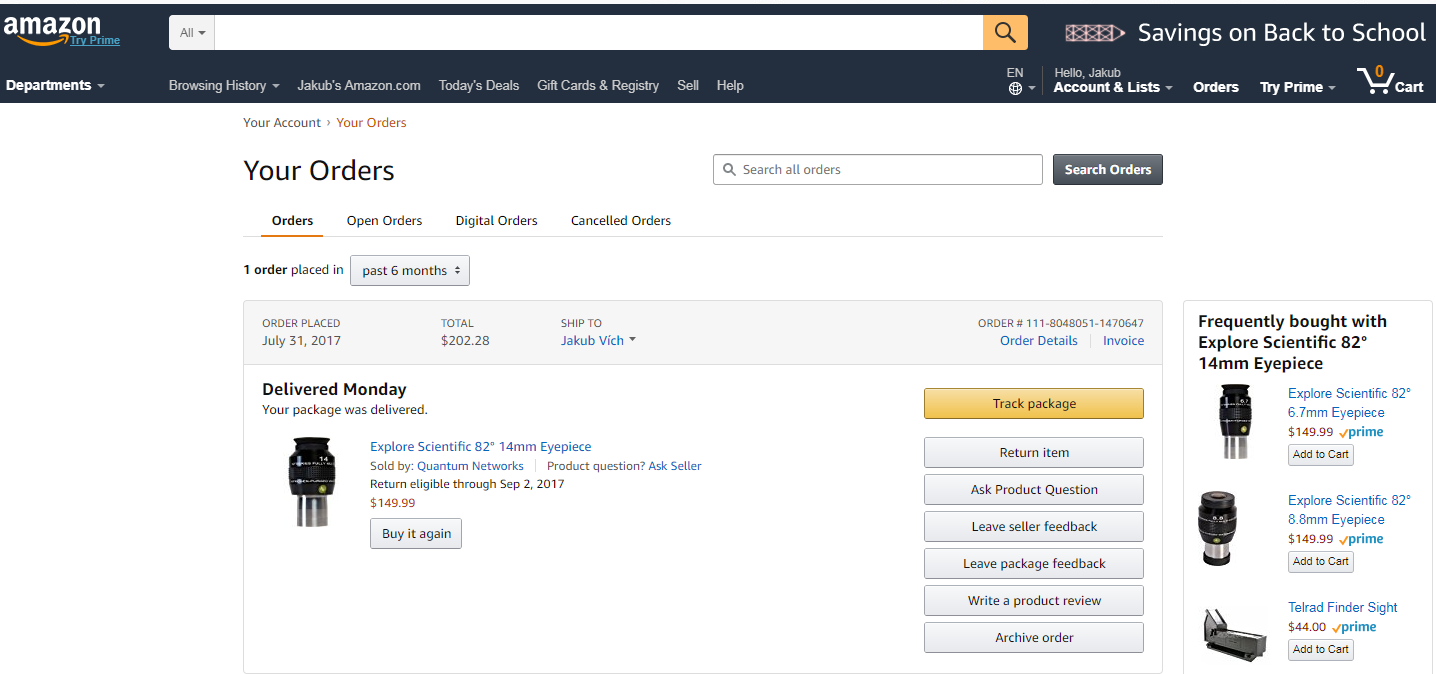The image size is (1436, 674).
Task: Expand the 'past 6 months' dropdown
Action: pos(410,271)
